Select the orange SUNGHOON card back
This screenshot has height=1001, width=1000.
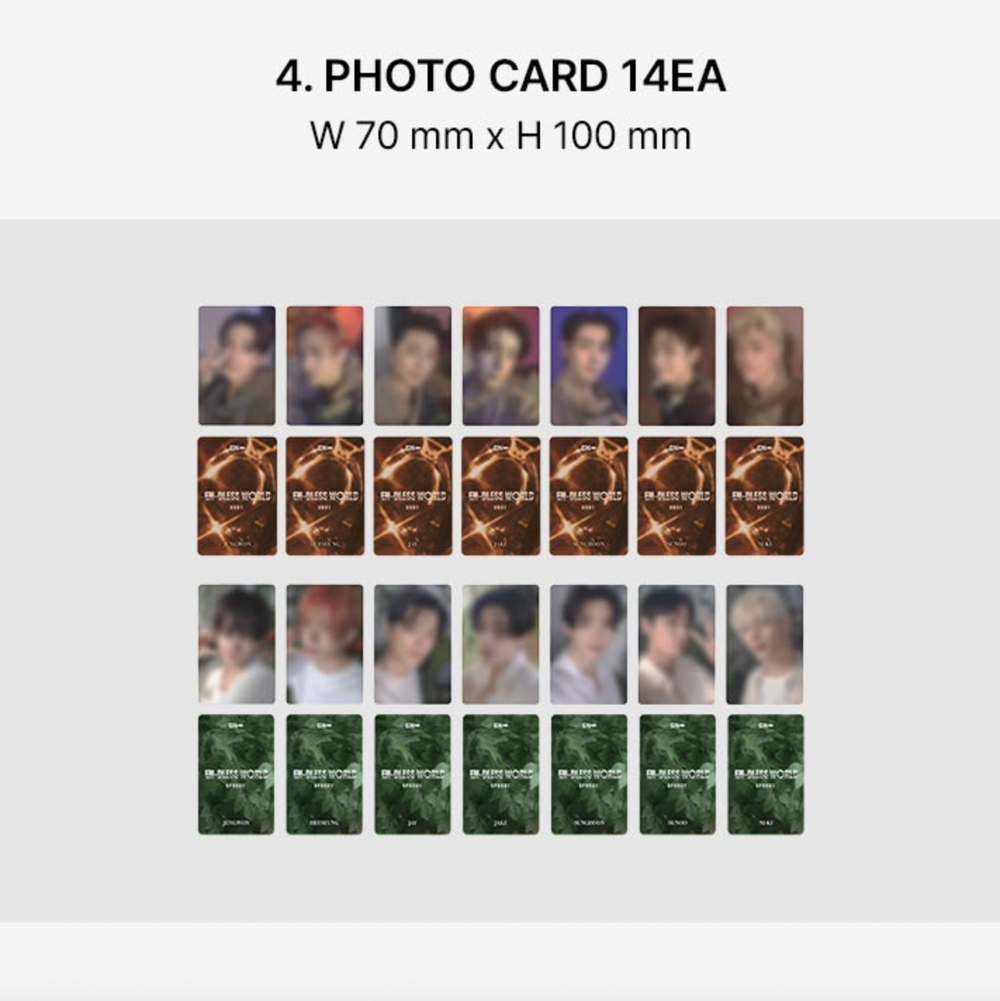589,496
